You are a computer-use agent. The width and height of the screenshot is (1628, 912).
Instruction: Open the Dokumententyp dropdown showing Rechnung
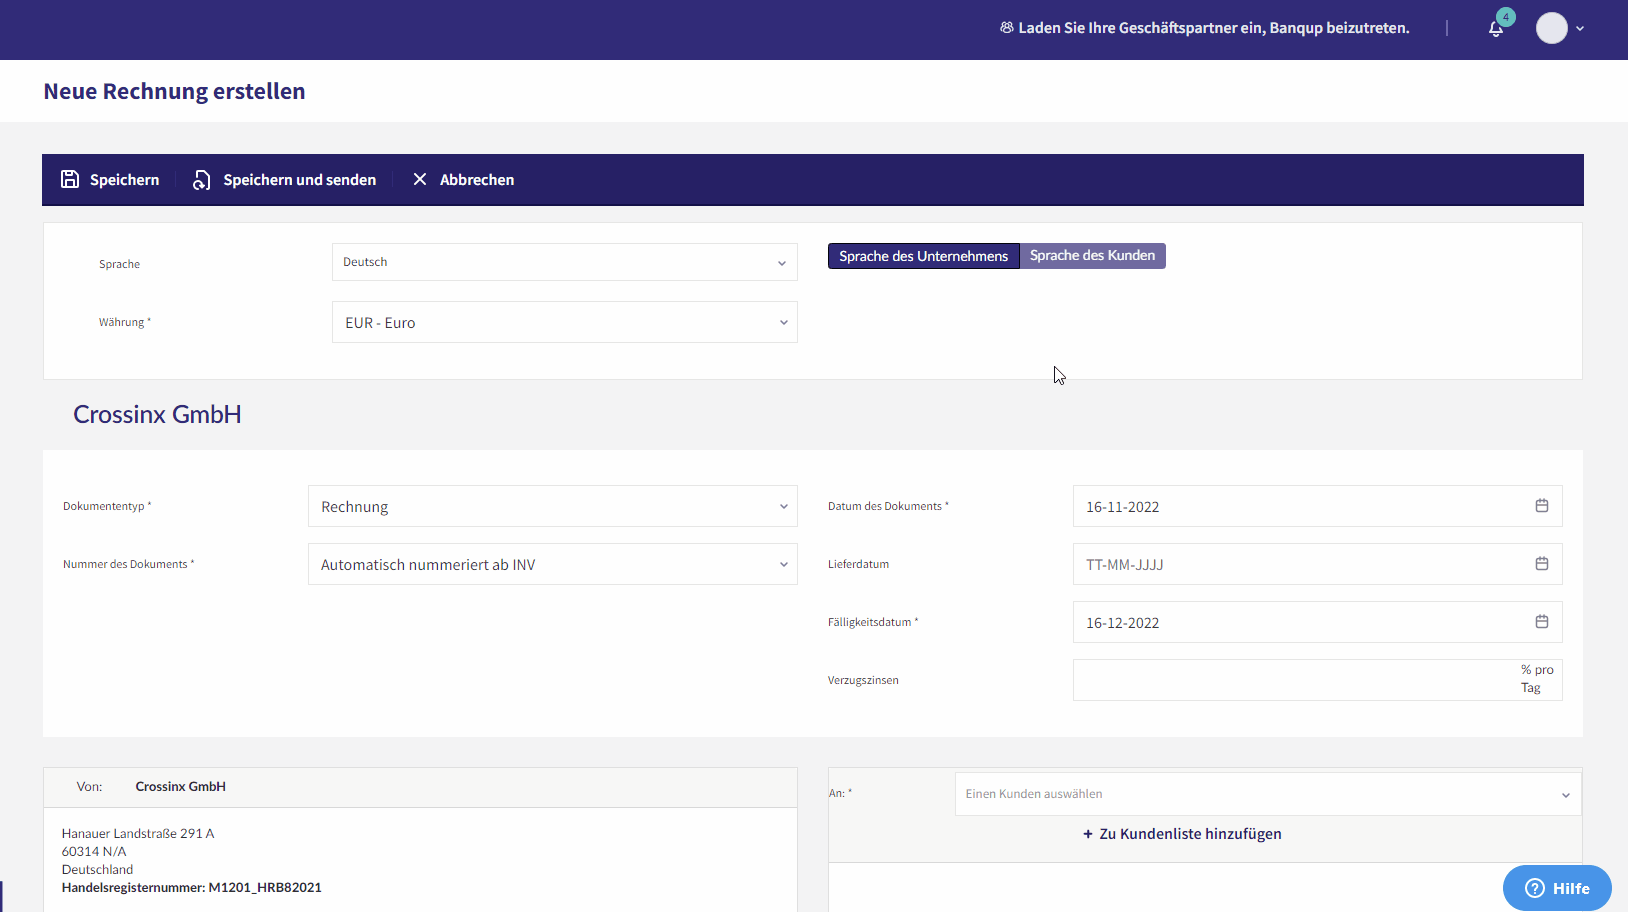pyautogui.click(x=553, y=506)
